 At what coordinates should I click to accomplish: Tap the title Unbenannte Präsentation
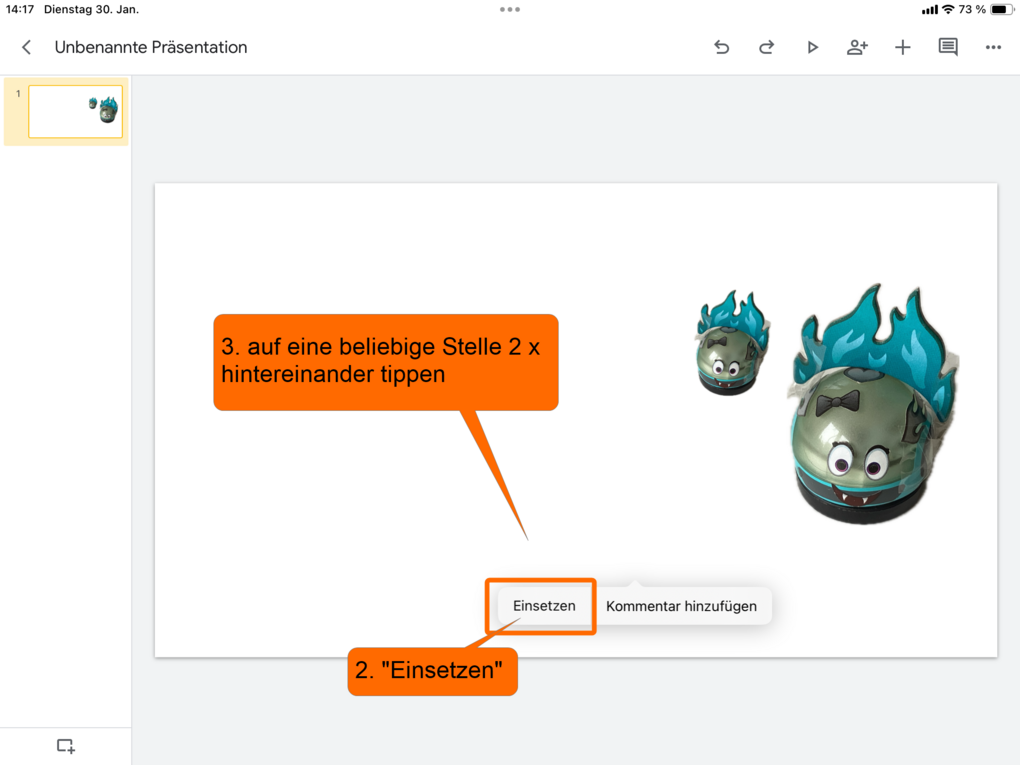151,47
